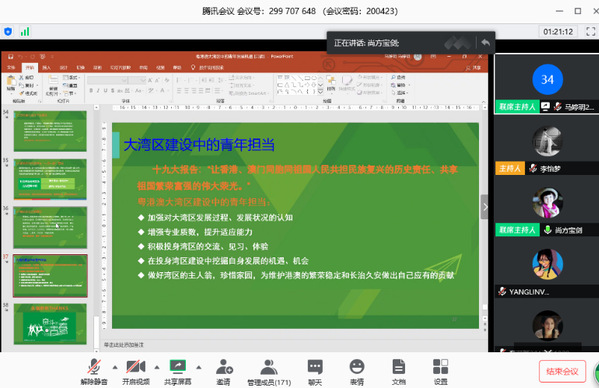Viewport: 599px width, 388px height.
Task: Click the blue security shield icon
Action: 8,32
